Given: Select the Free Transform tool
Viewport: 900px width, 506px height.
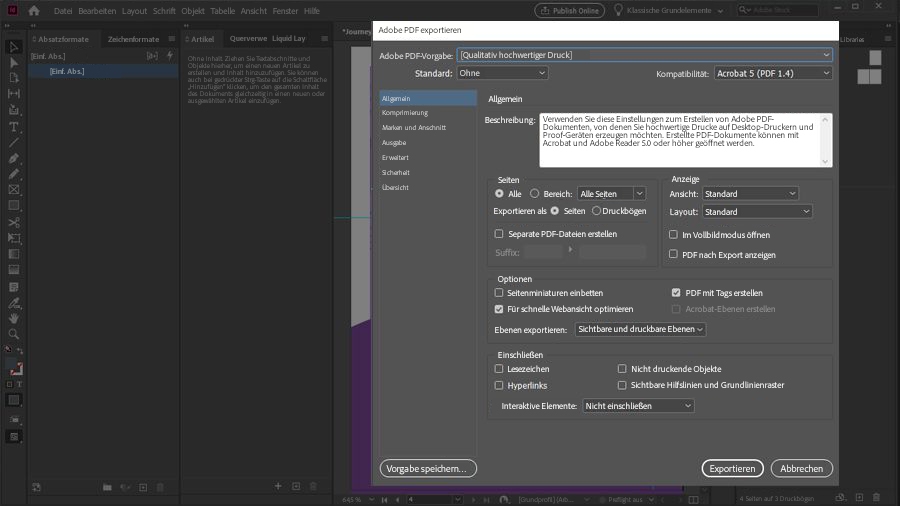Looking at the screenshot, I should coord(14,238).
